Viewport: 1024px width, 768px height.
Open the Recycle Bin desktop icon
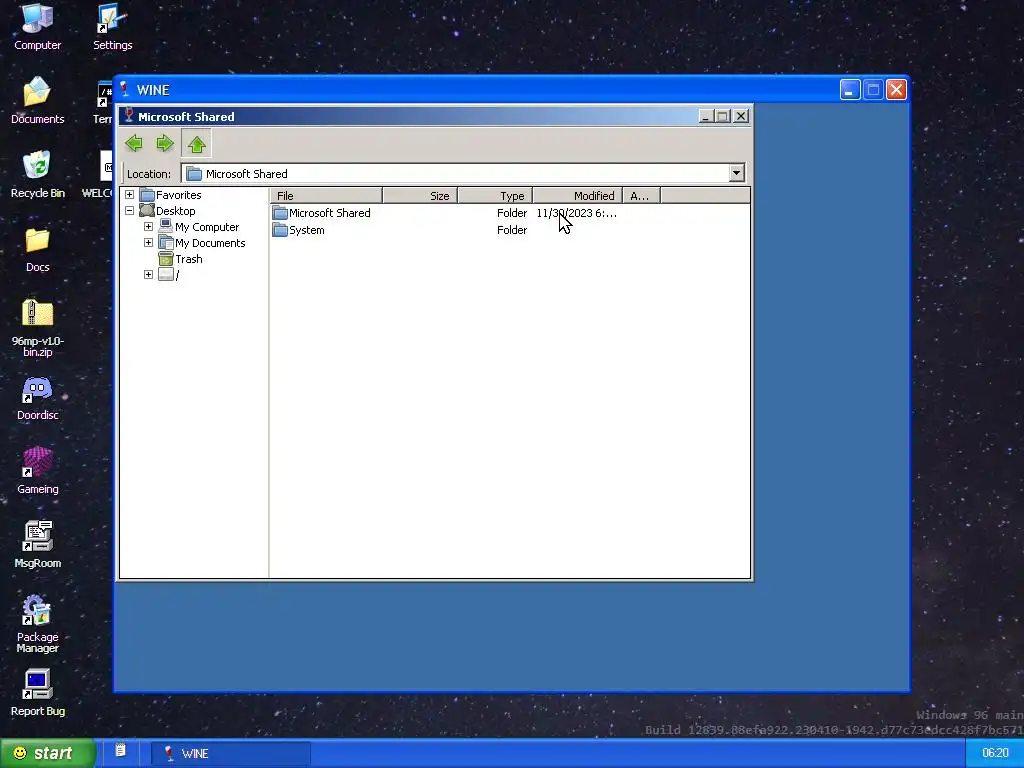pyautogui.click(x=37, y=174)
